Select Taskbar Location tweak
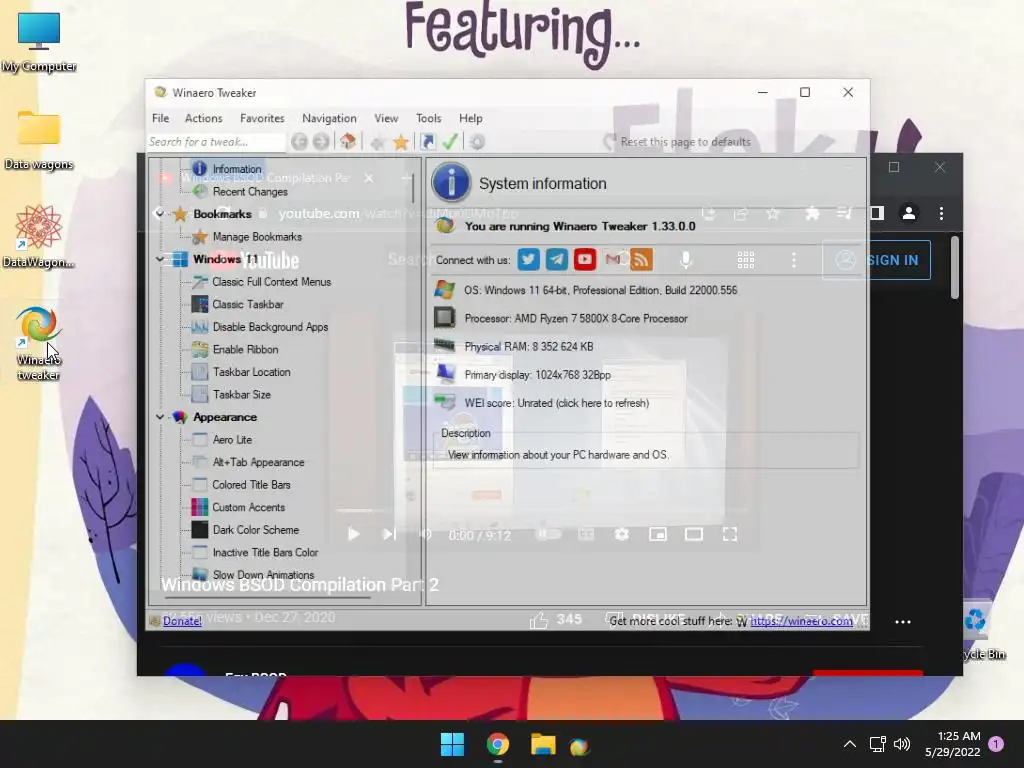This screenshot has height=768, width=1024. point(251,372)
